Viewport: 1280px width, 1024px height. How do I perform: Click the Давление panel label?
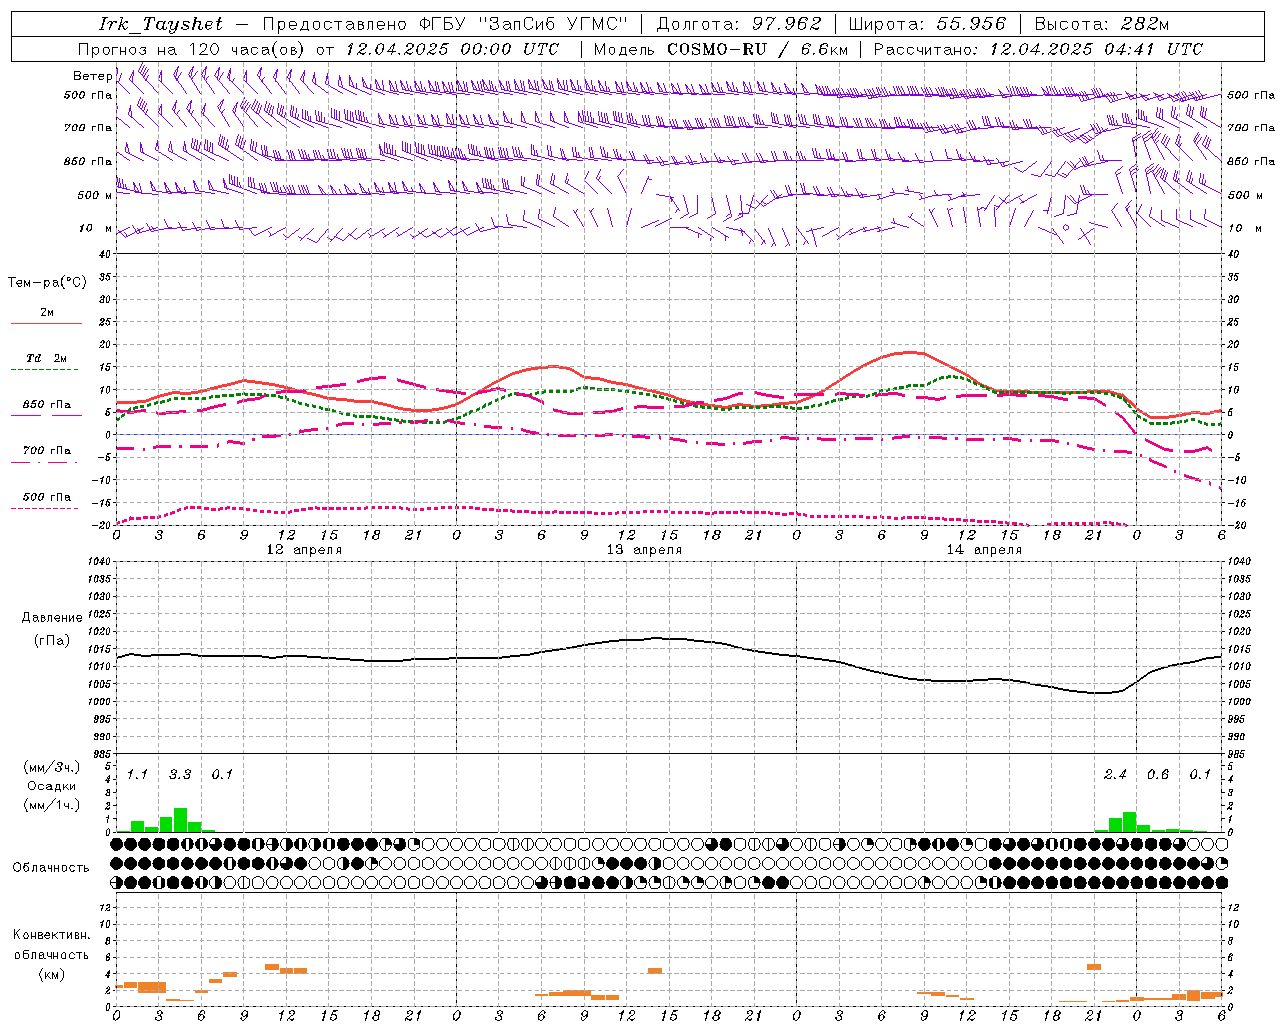(52, 618)
